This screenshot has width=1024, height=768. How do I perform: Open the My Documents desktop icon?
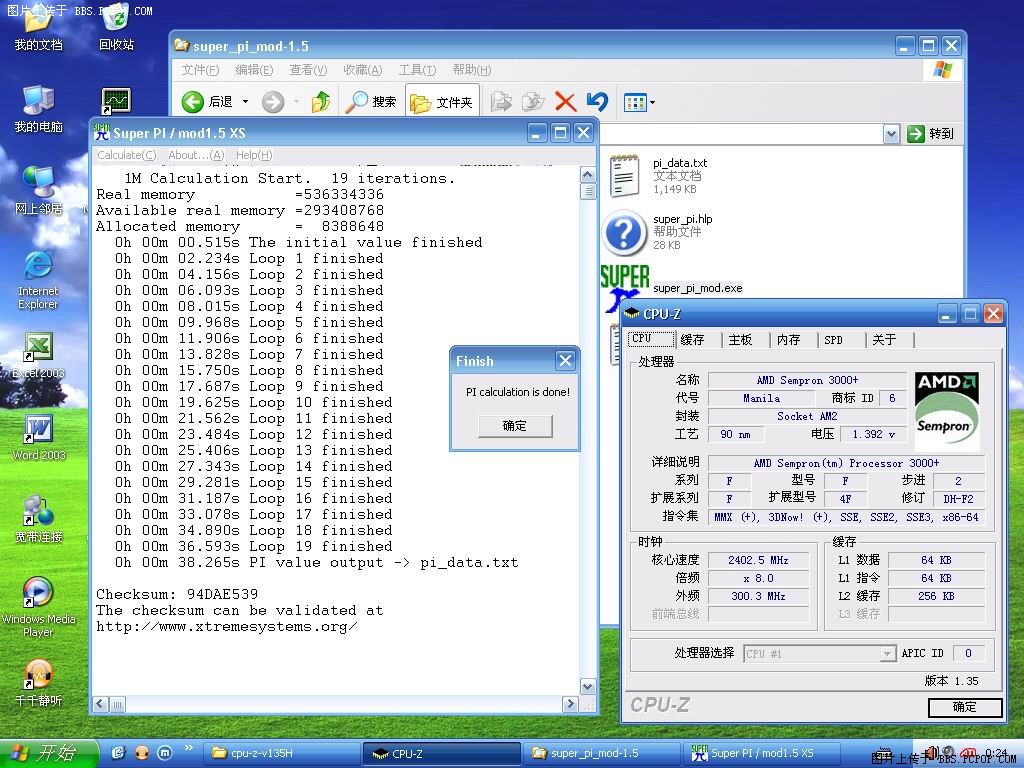(39, 29)
